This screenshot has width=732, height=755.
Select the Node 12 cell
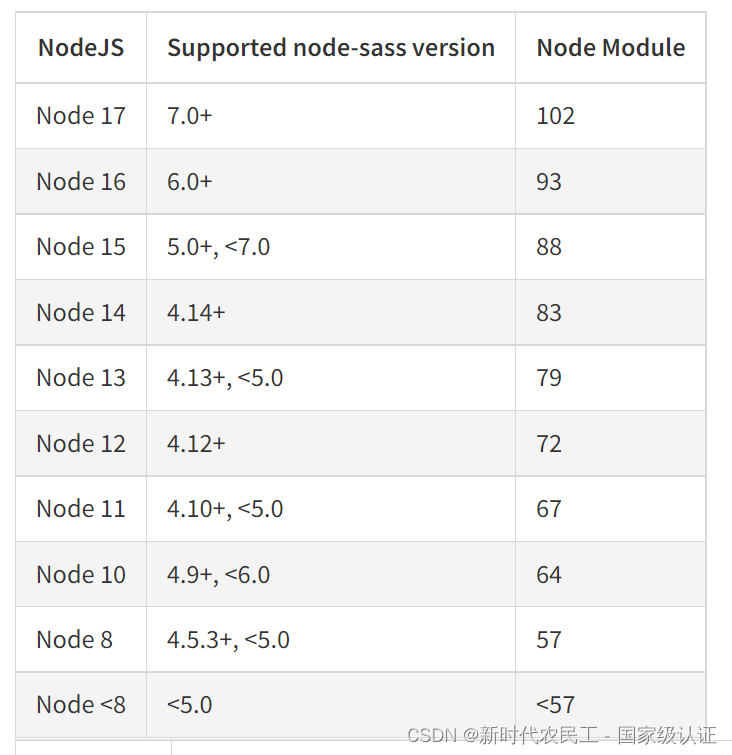81,443
